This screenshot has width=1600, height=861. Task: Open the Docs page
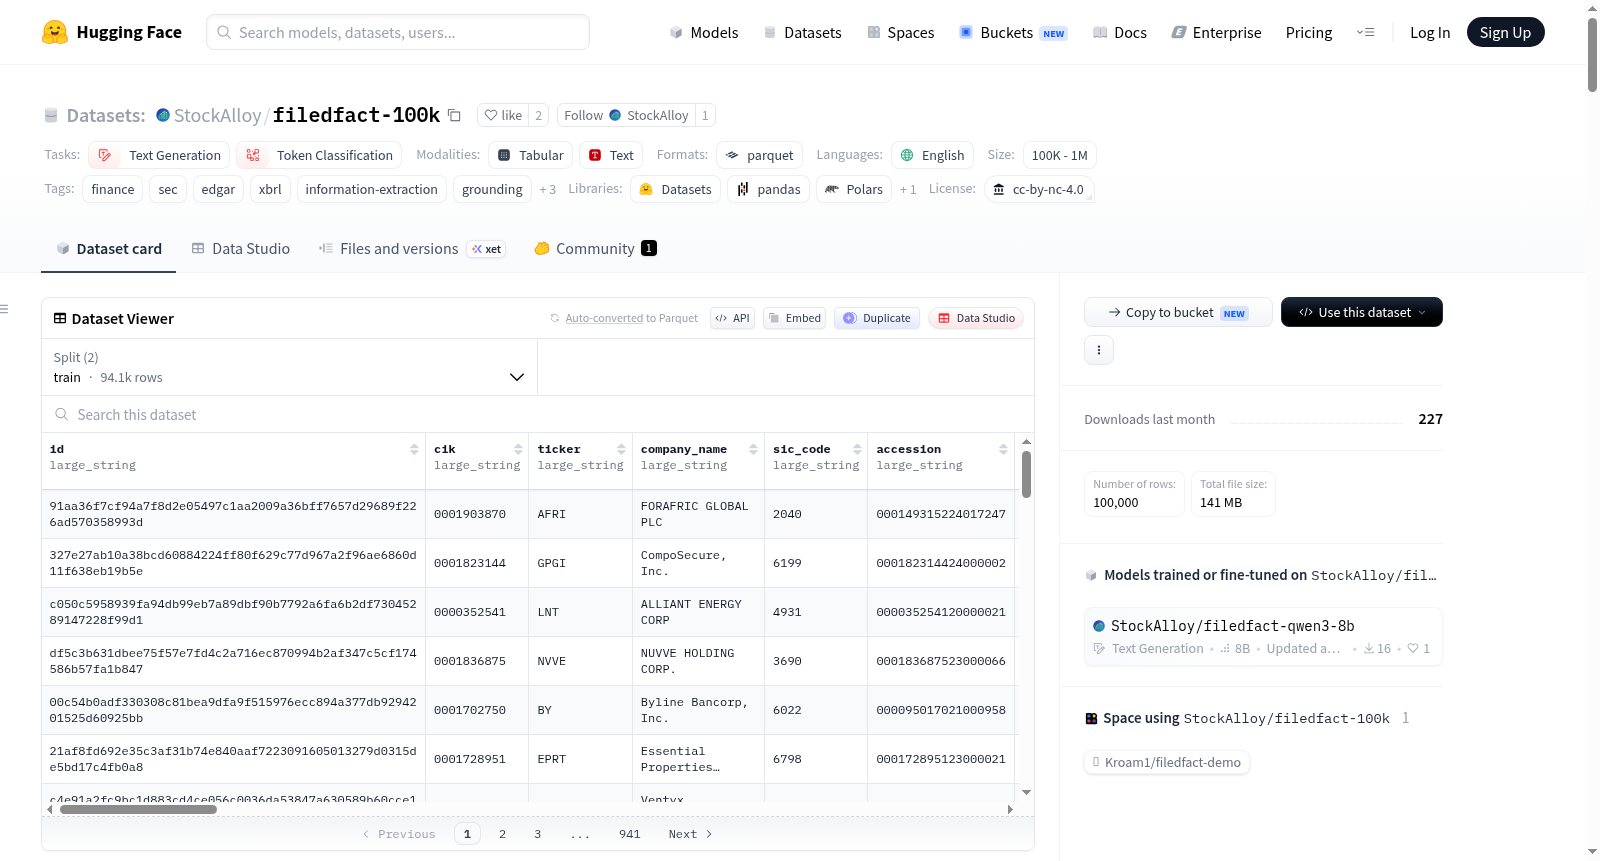1120,32
